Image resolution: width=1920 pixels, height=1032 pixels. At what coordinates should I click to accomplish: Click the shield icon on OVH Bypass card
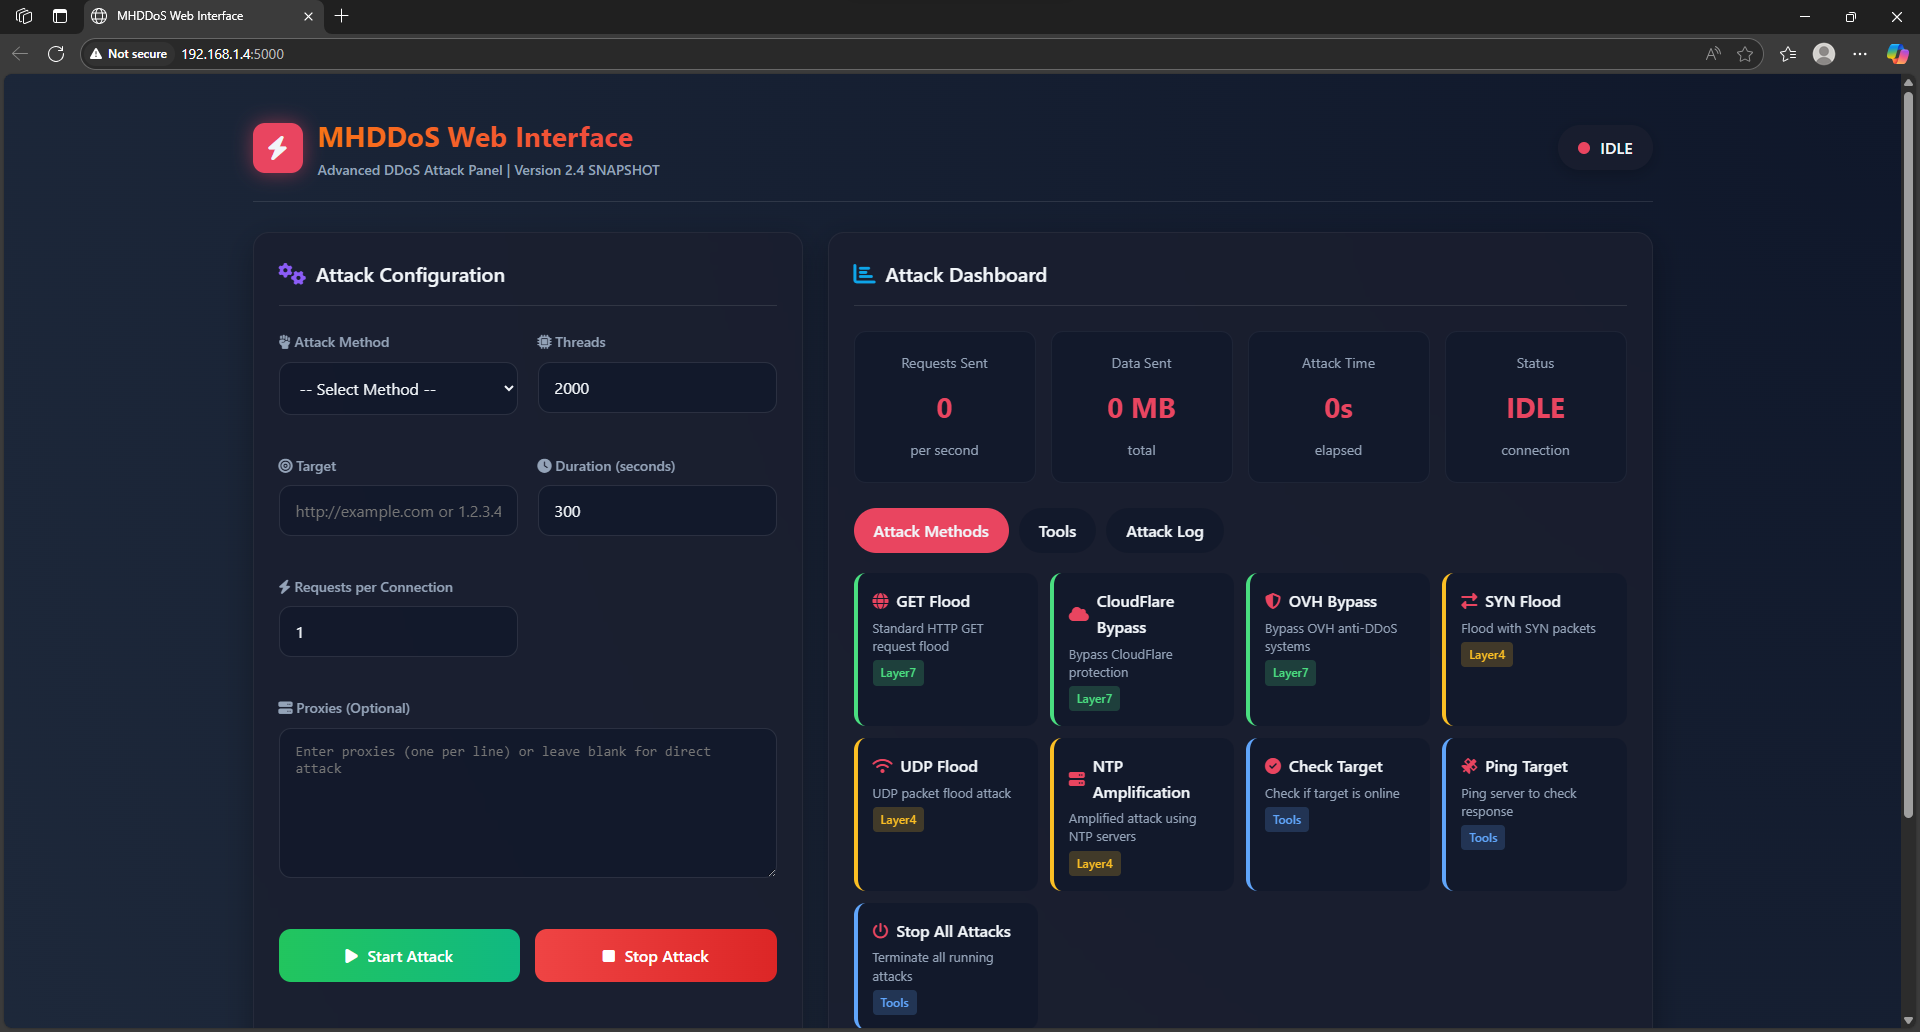[x=1272, y=601]
